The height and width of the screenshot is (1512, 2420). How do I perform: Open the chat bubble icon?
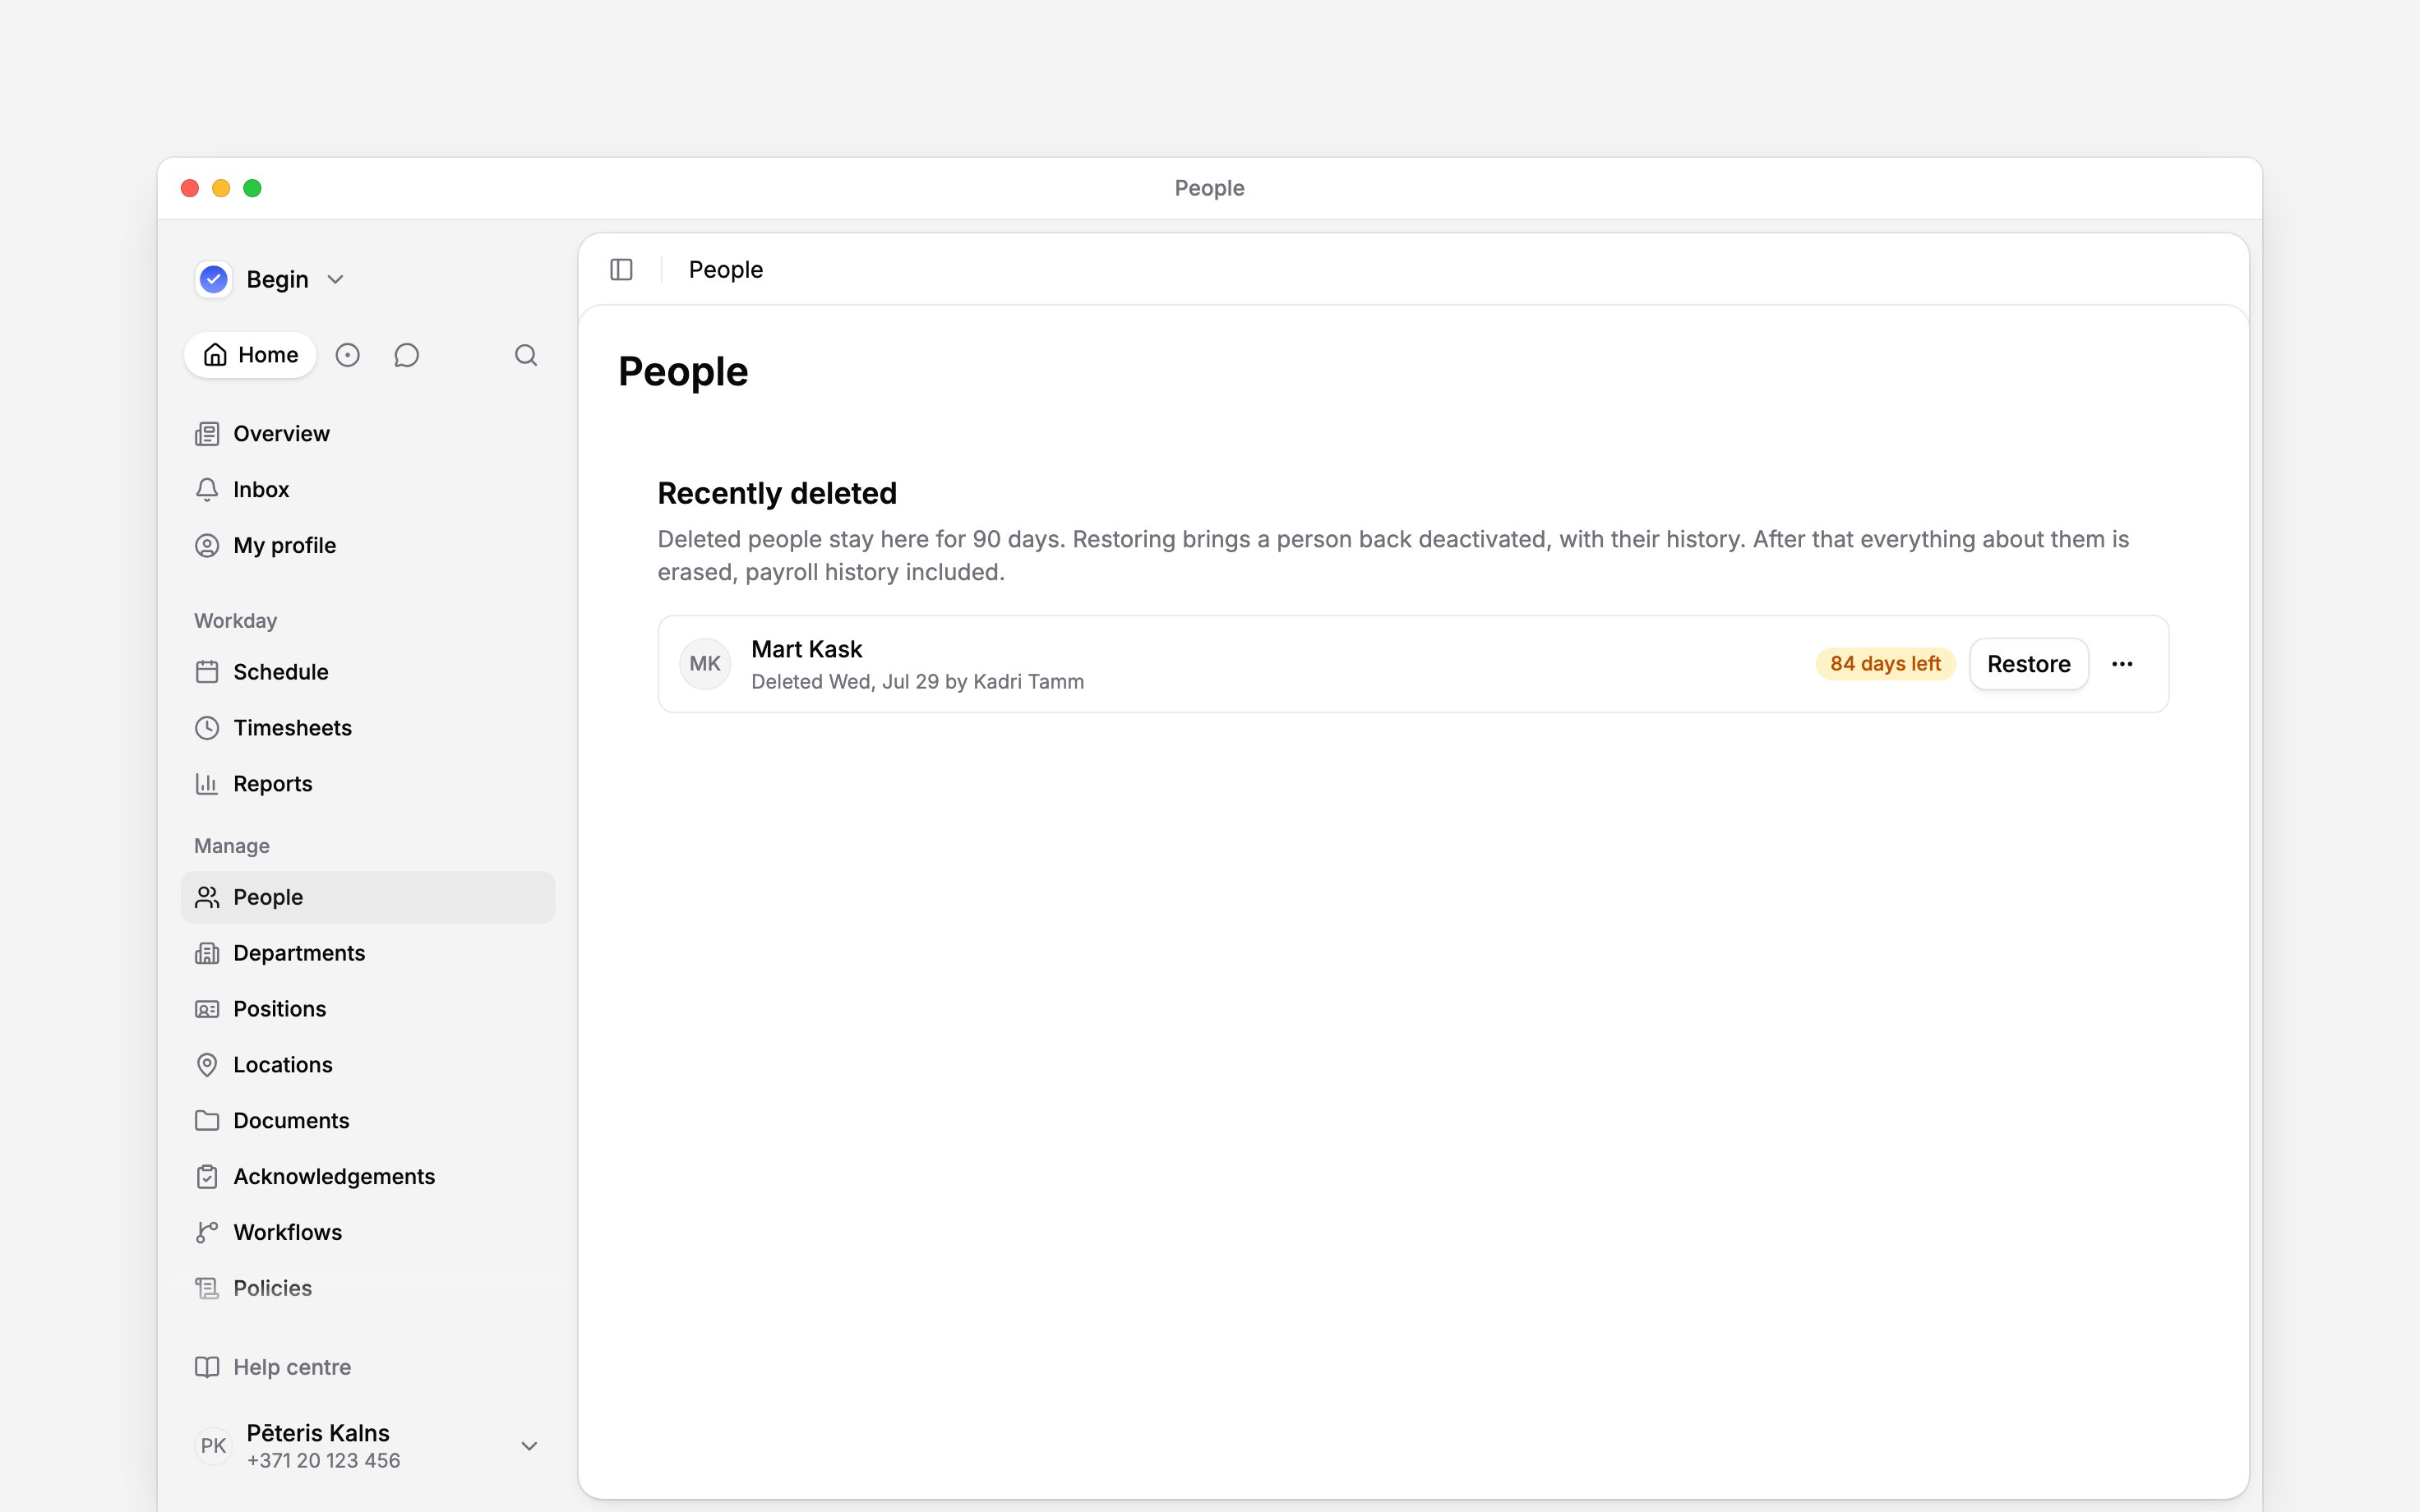click(406, 355)
